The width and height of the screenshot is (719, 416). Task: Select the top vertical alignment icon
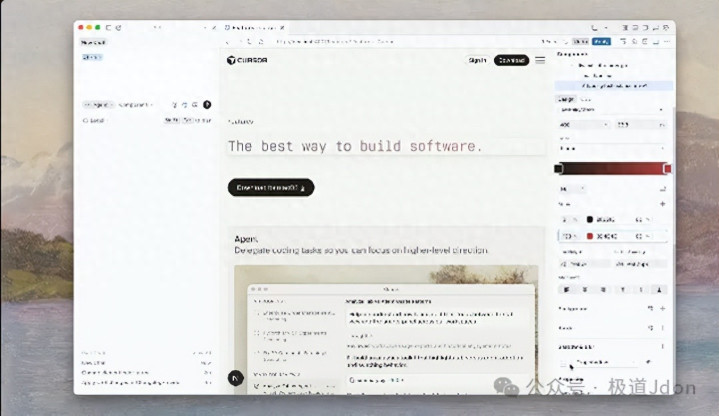(622, 289)
